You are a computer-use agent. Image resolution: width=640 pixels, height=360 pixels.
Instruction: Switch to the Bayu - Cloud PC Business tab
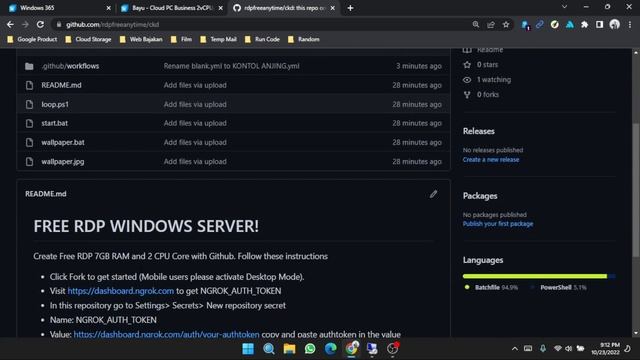coord(172,8)
